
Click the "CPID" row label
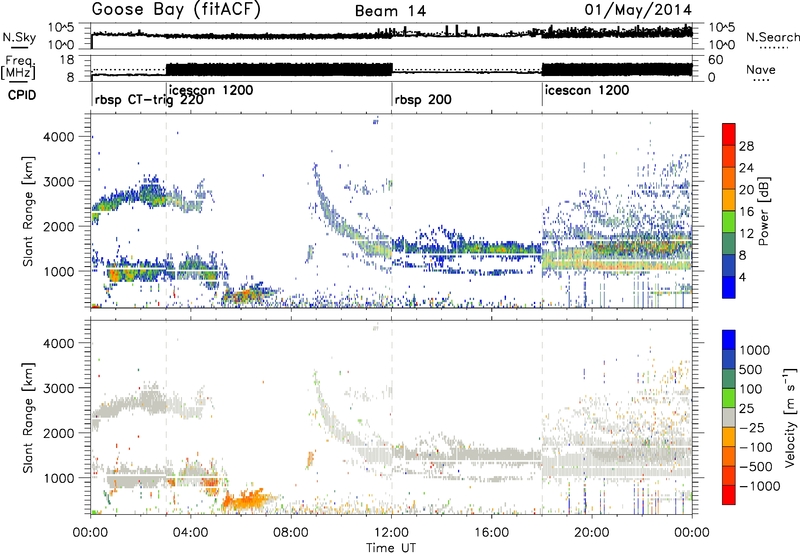(x=22, y=95)
